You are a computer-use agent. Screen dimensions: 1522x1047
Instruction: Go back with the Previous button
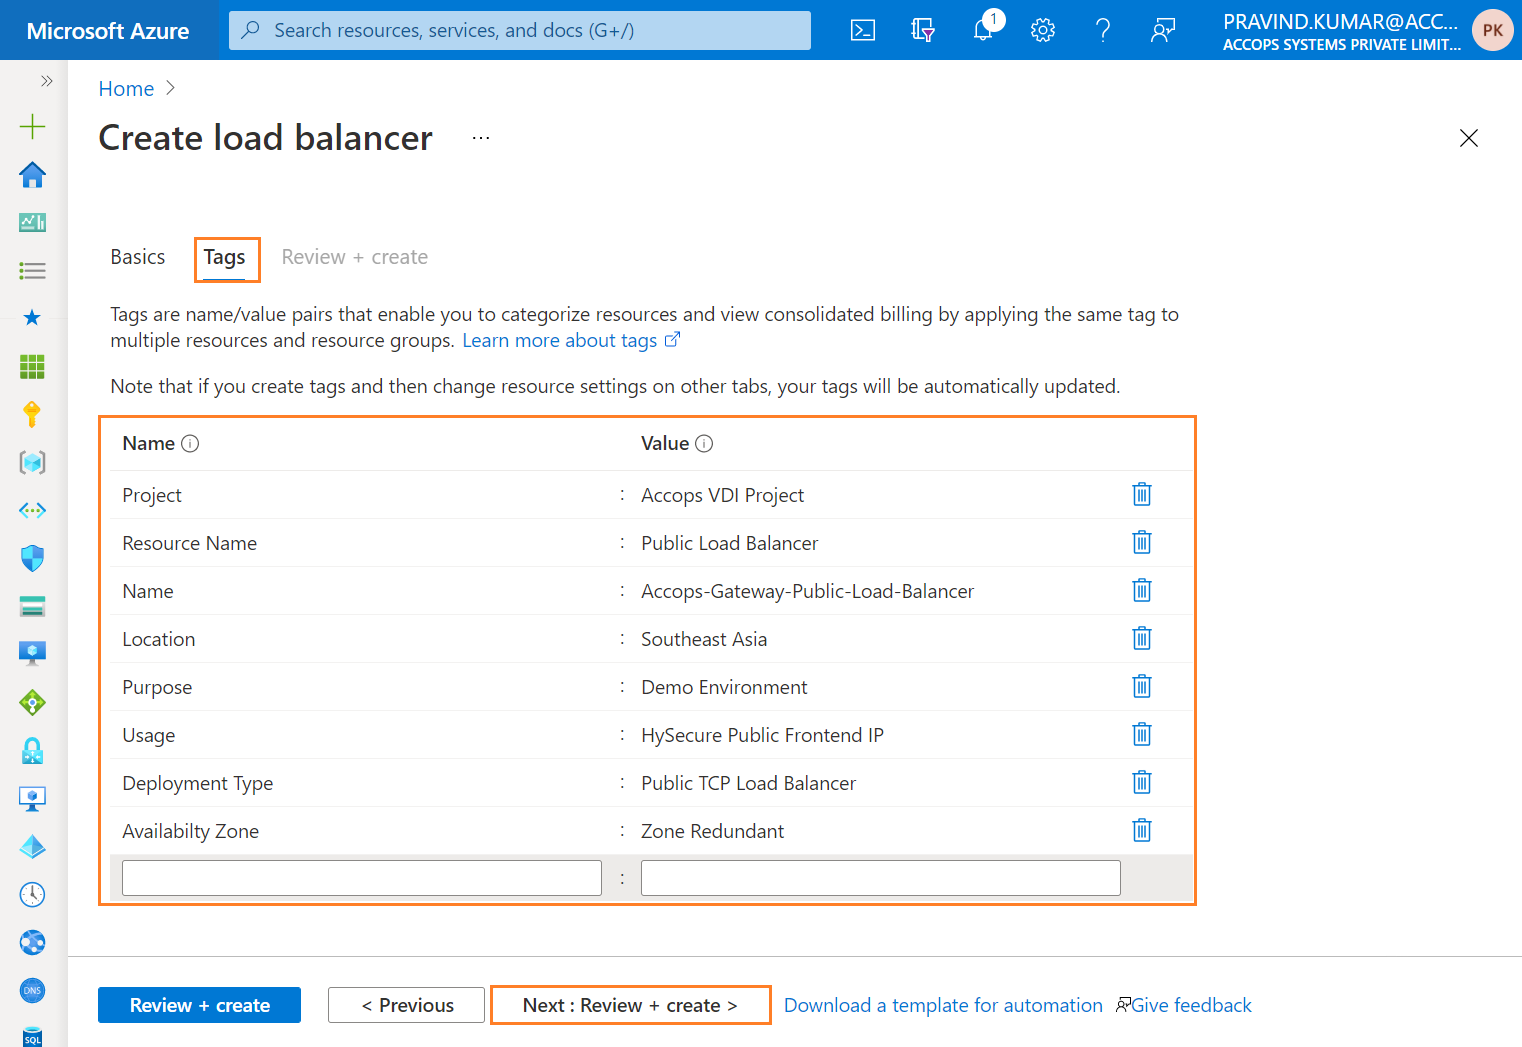[x=407, y=1005]
